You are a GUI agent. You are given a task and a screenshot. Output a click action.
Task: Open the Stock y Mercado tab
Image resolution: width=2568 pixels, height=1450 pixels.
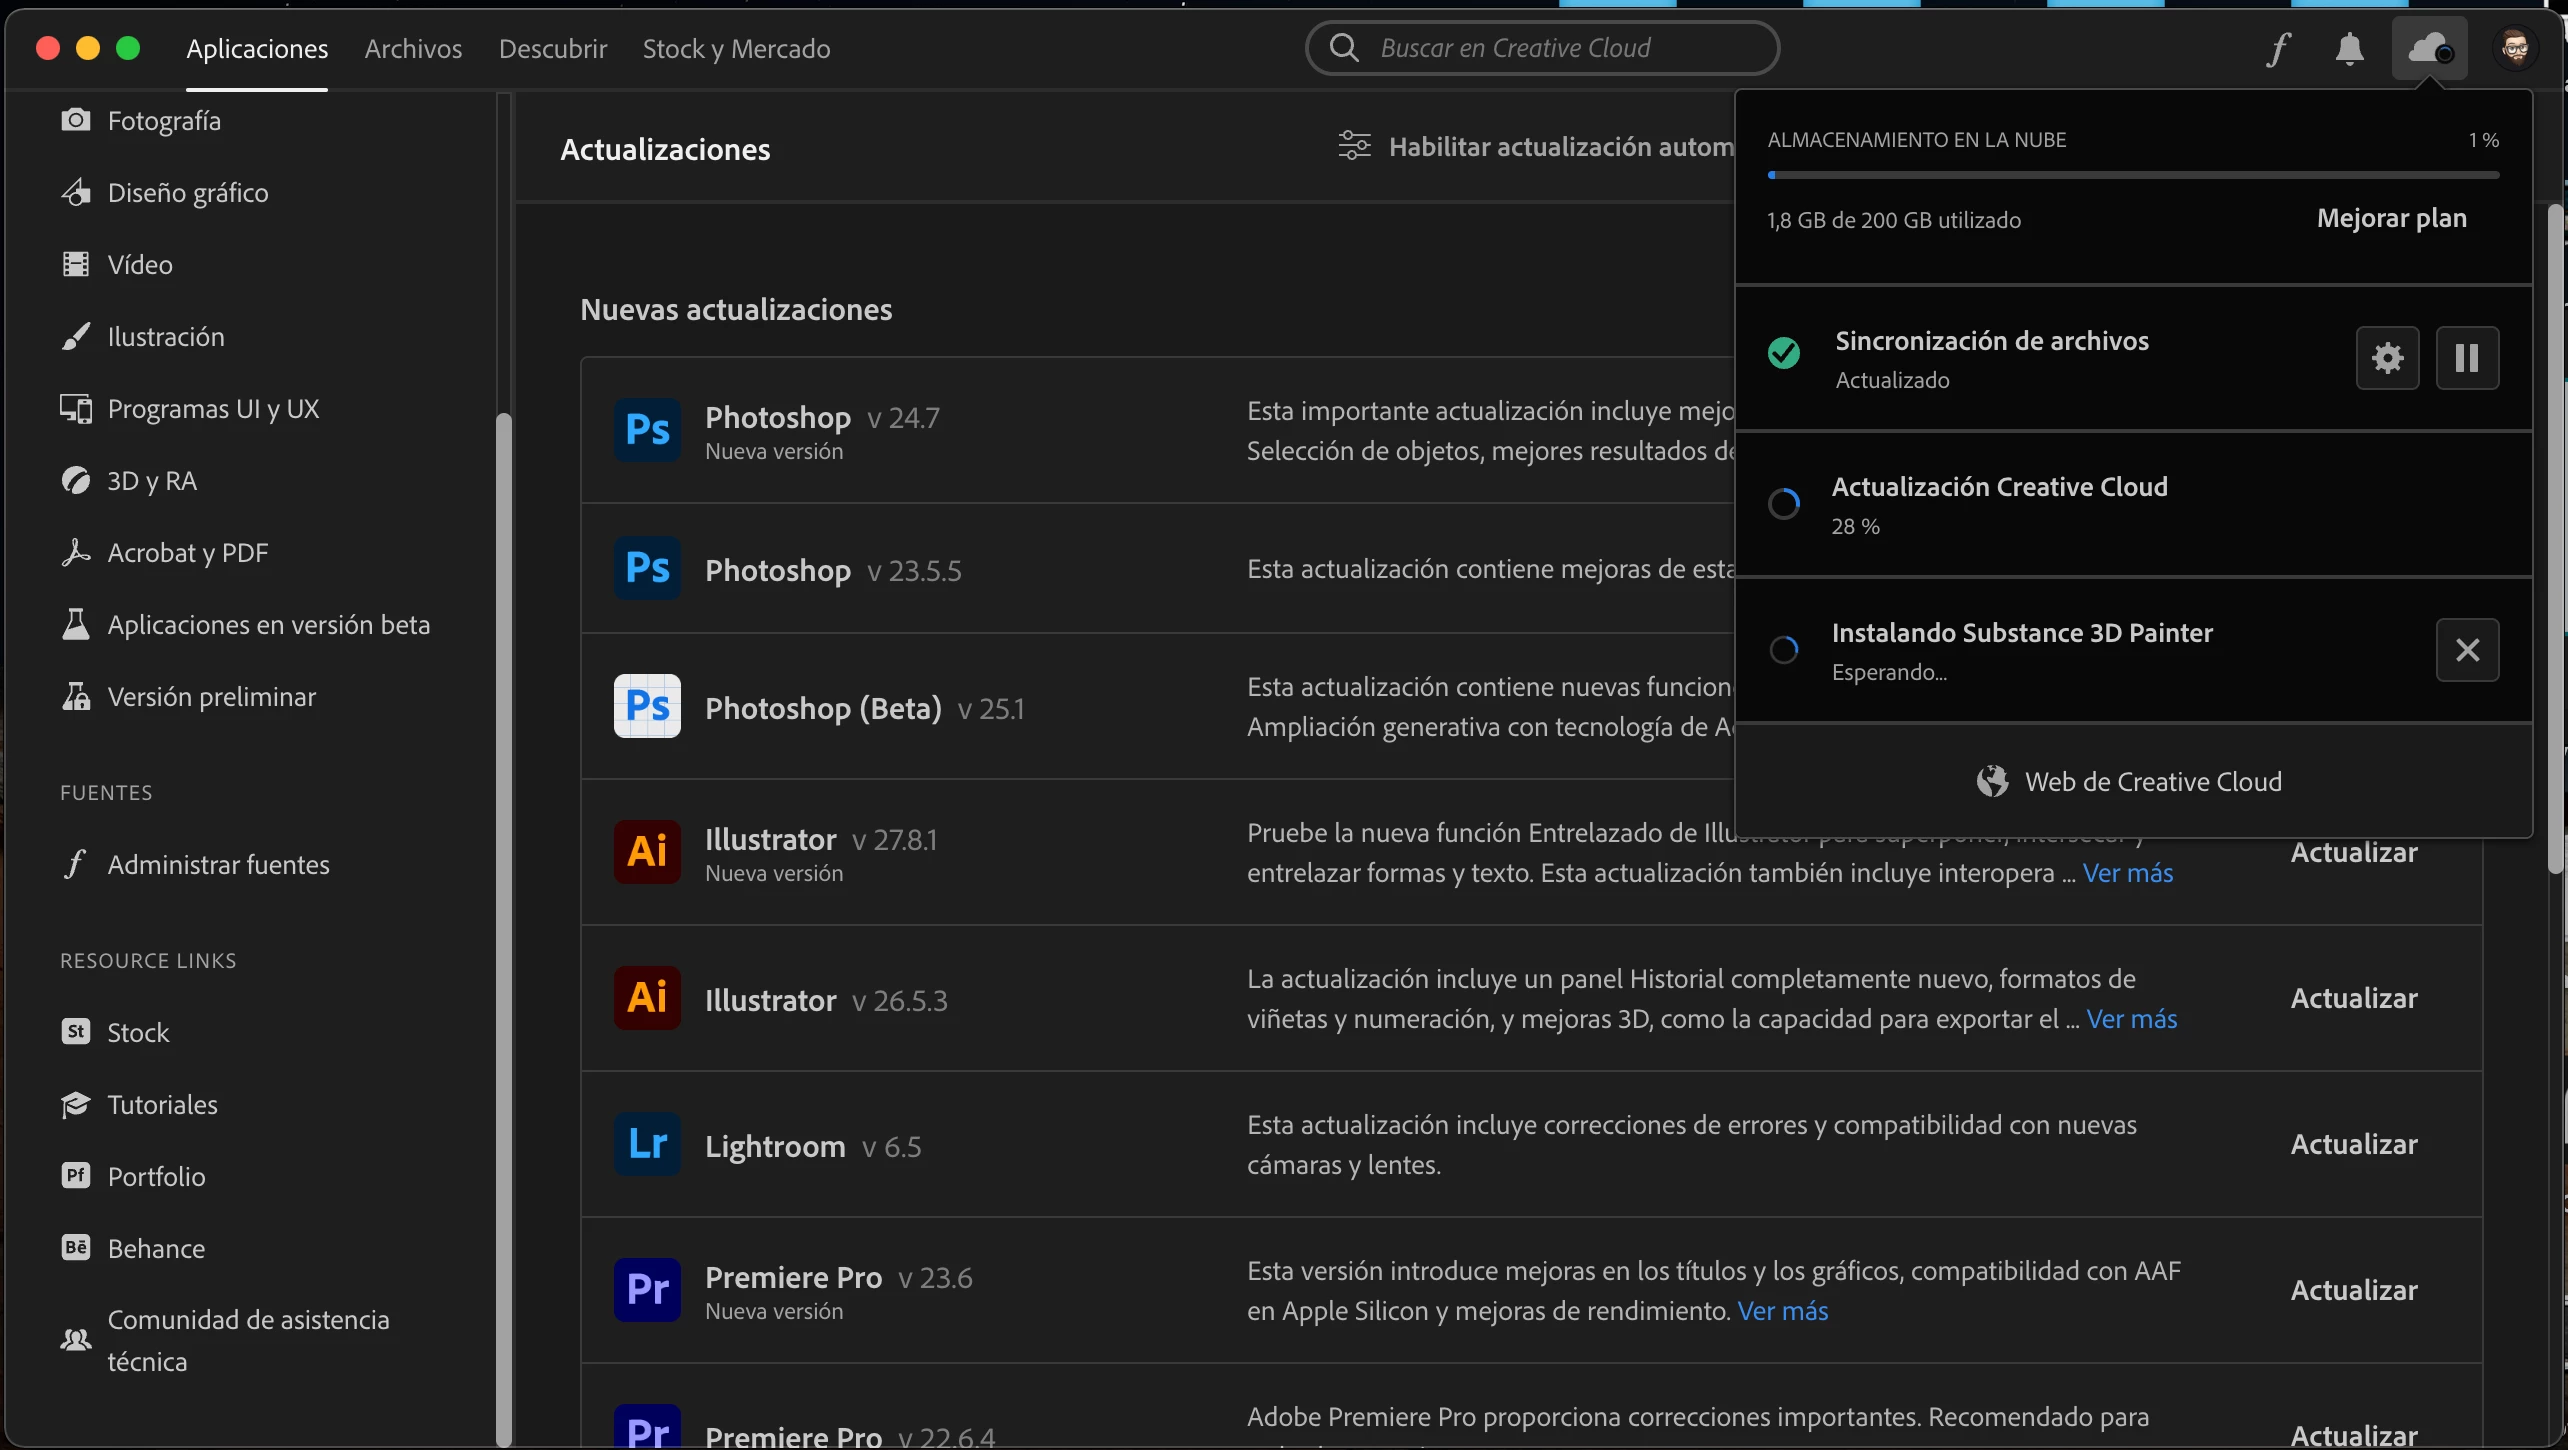coord(736,49)
